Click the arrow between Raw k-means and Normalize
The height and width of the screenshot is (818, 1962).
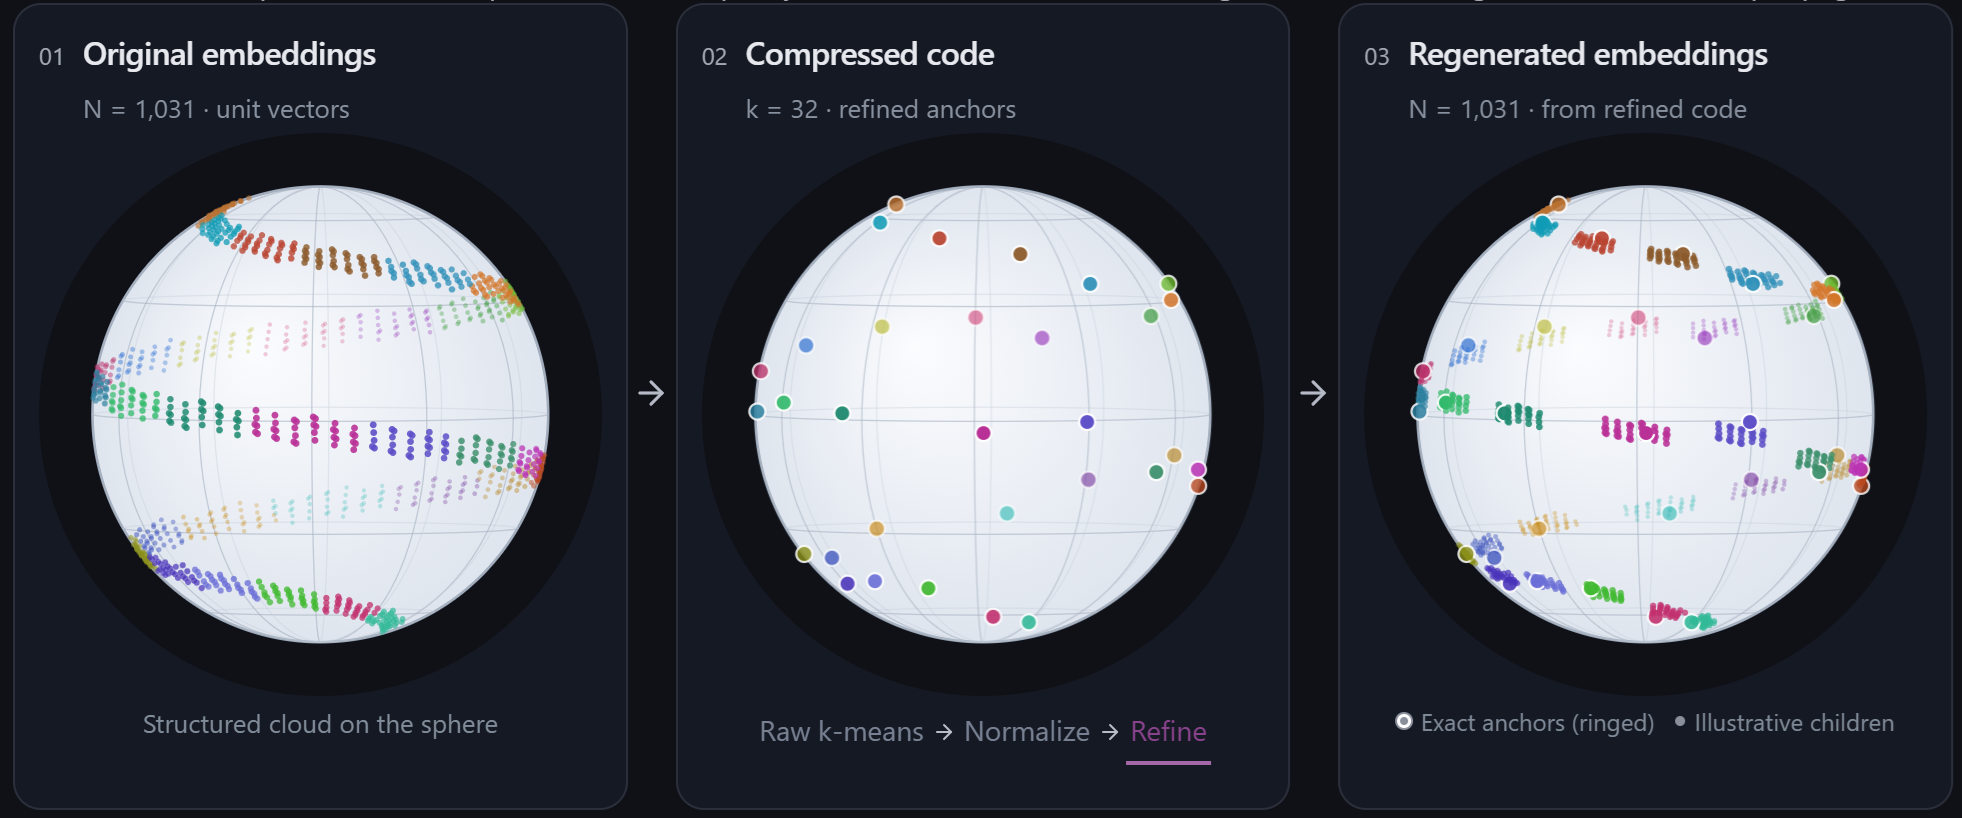point(944,733)
